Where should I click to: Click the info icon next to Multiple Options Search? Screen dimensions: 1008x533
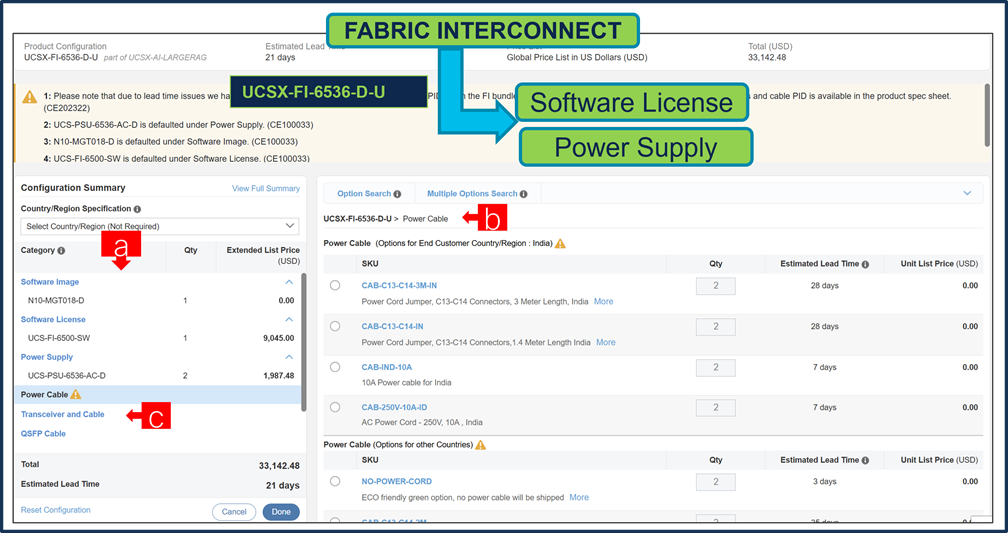pyautogui.click(x=524, y=194)
